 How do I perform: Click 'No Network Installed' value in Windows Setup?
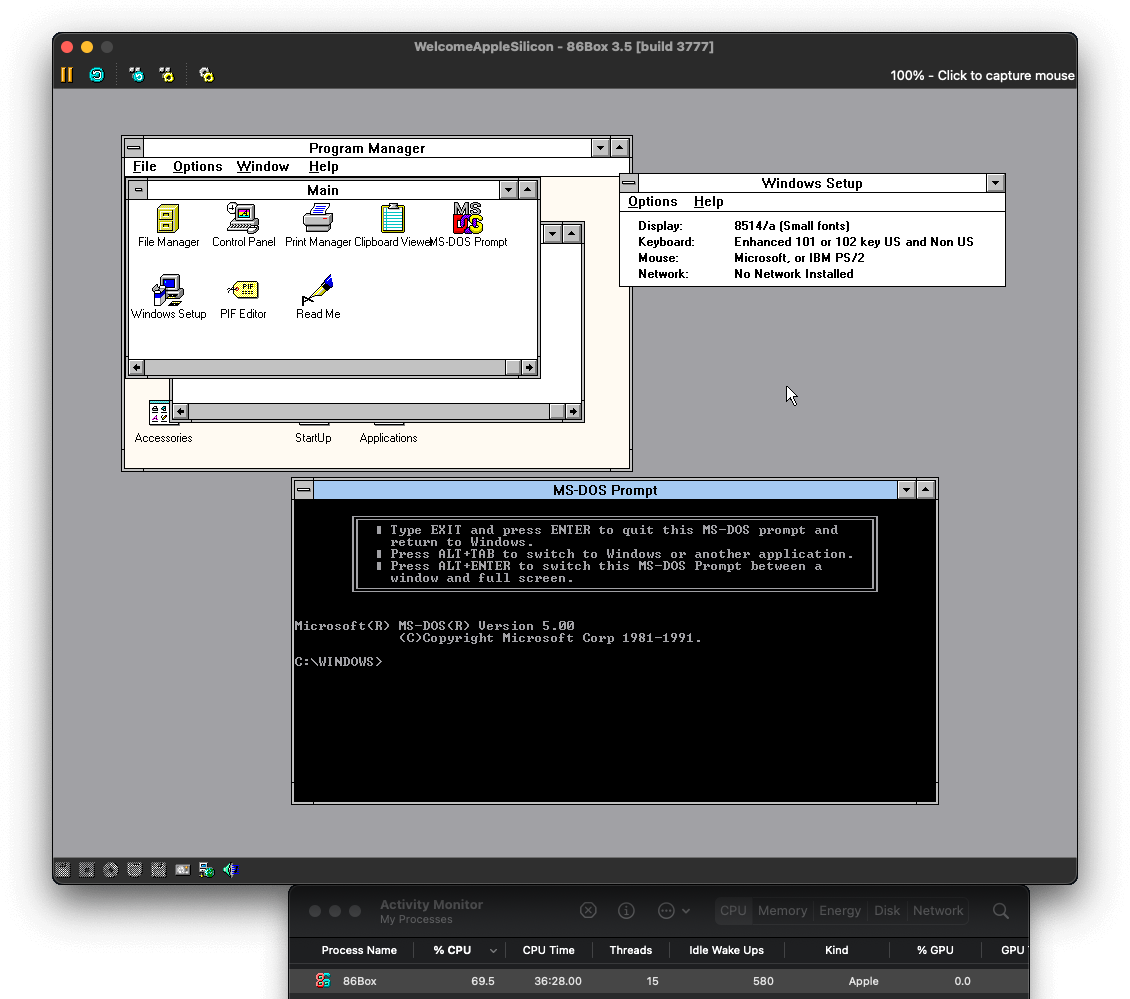793,274
